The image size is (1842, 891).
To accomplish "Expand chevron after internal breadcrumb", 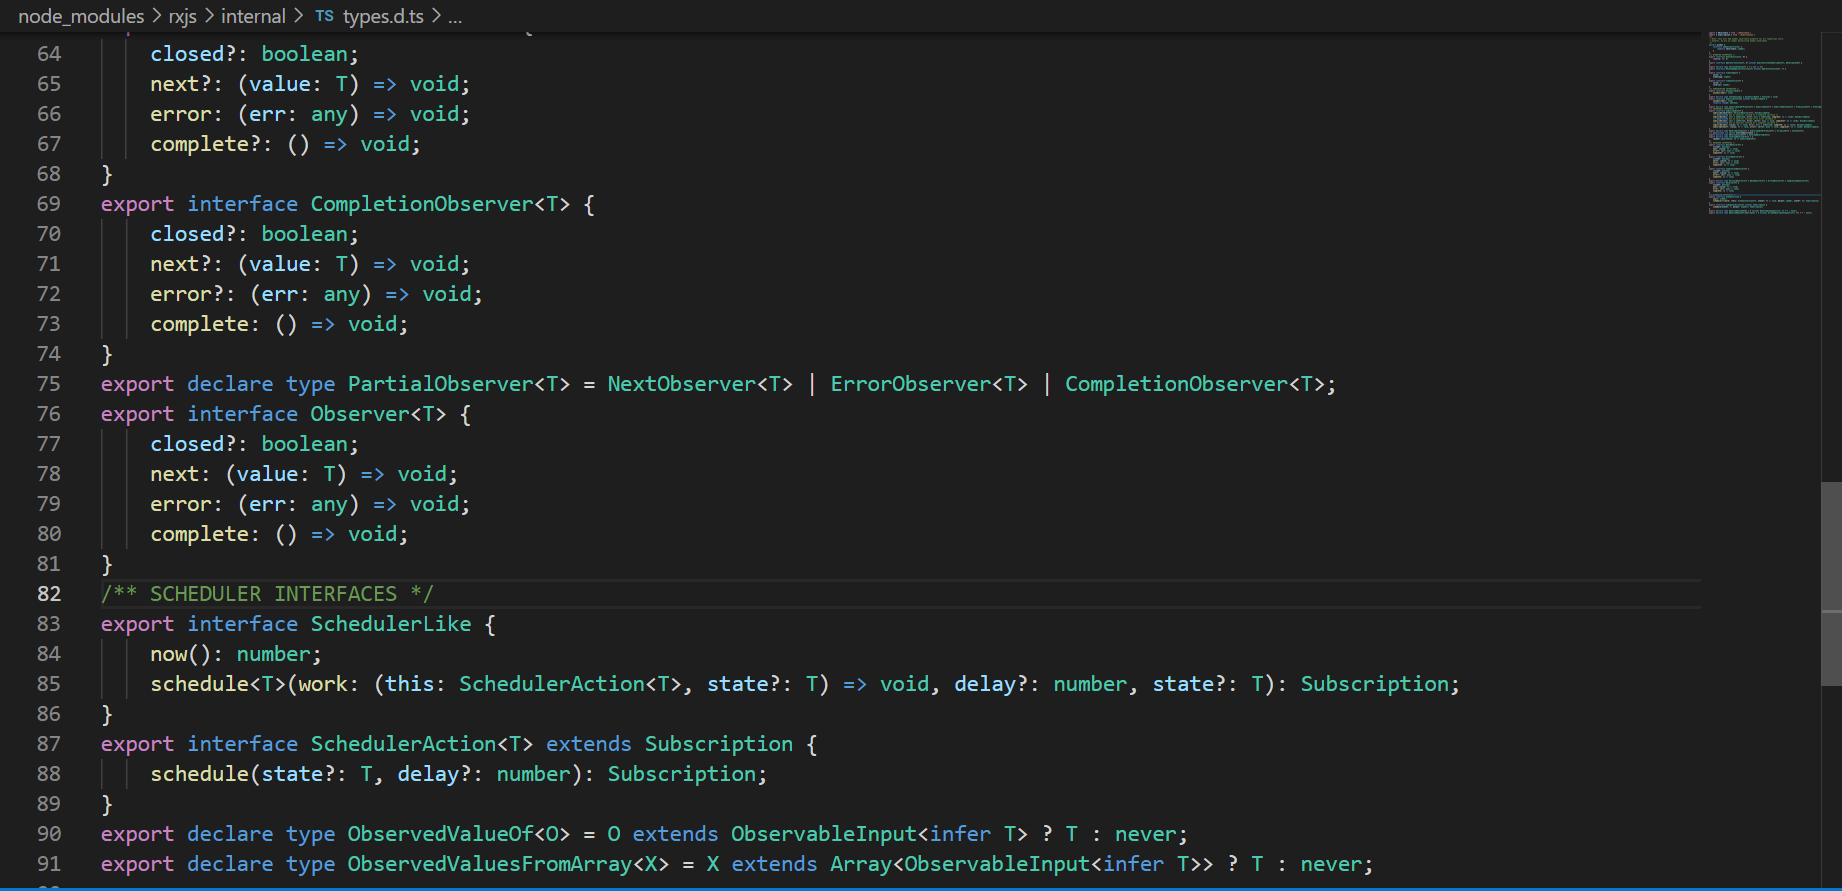I will pos(298,16).
